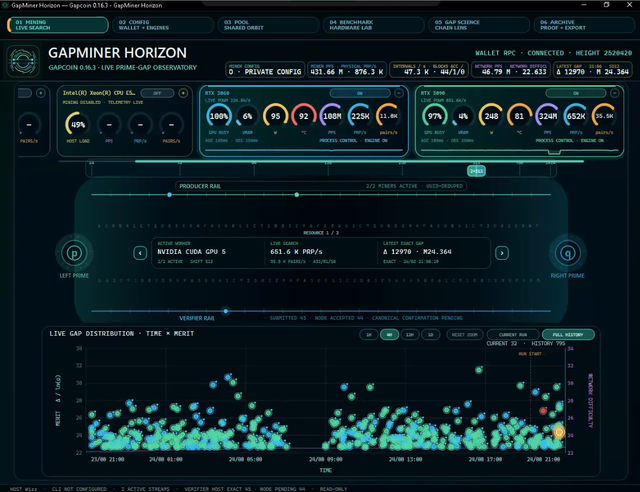Click the Run Start marker in chart
The height and width of the screenshot is (492, 640).
[530, 354]
